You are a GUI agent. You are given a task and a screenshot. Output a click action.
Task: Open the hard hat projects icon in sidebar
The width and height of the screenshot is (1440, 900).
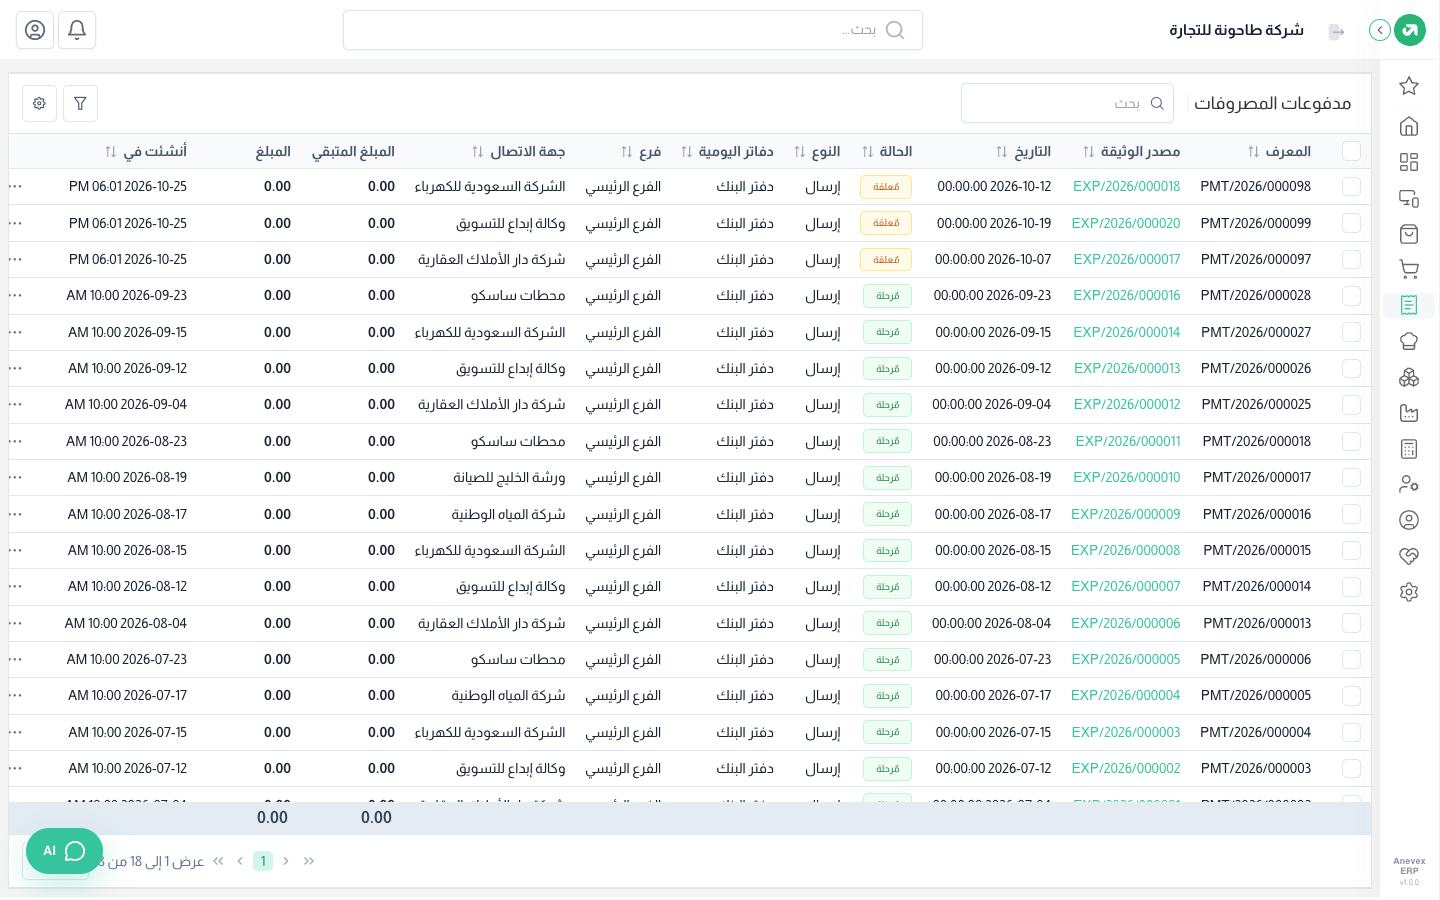(x=1409, y=341)
